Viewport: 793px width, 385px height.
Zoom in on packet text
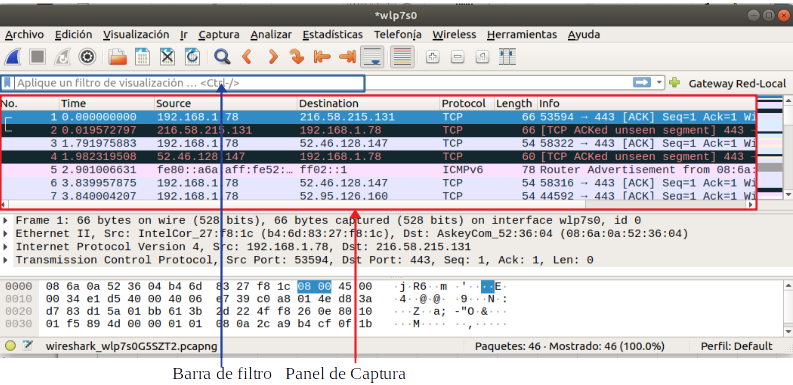[x=432, y=57]
